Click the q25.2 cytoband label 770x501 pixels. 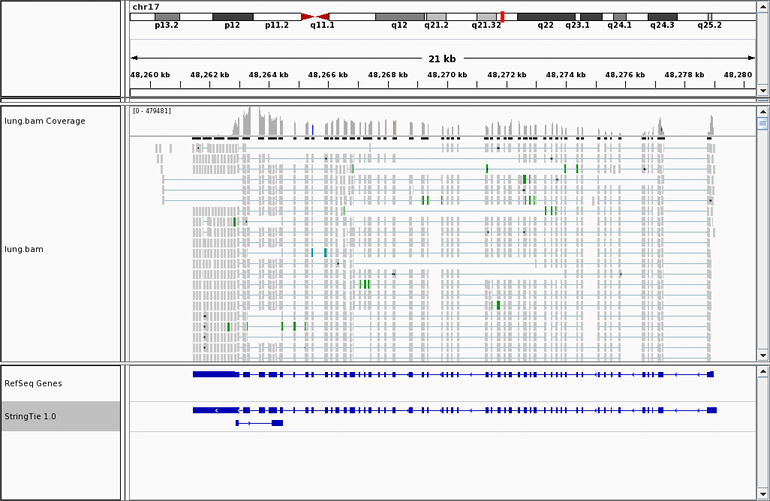point(710,25)
